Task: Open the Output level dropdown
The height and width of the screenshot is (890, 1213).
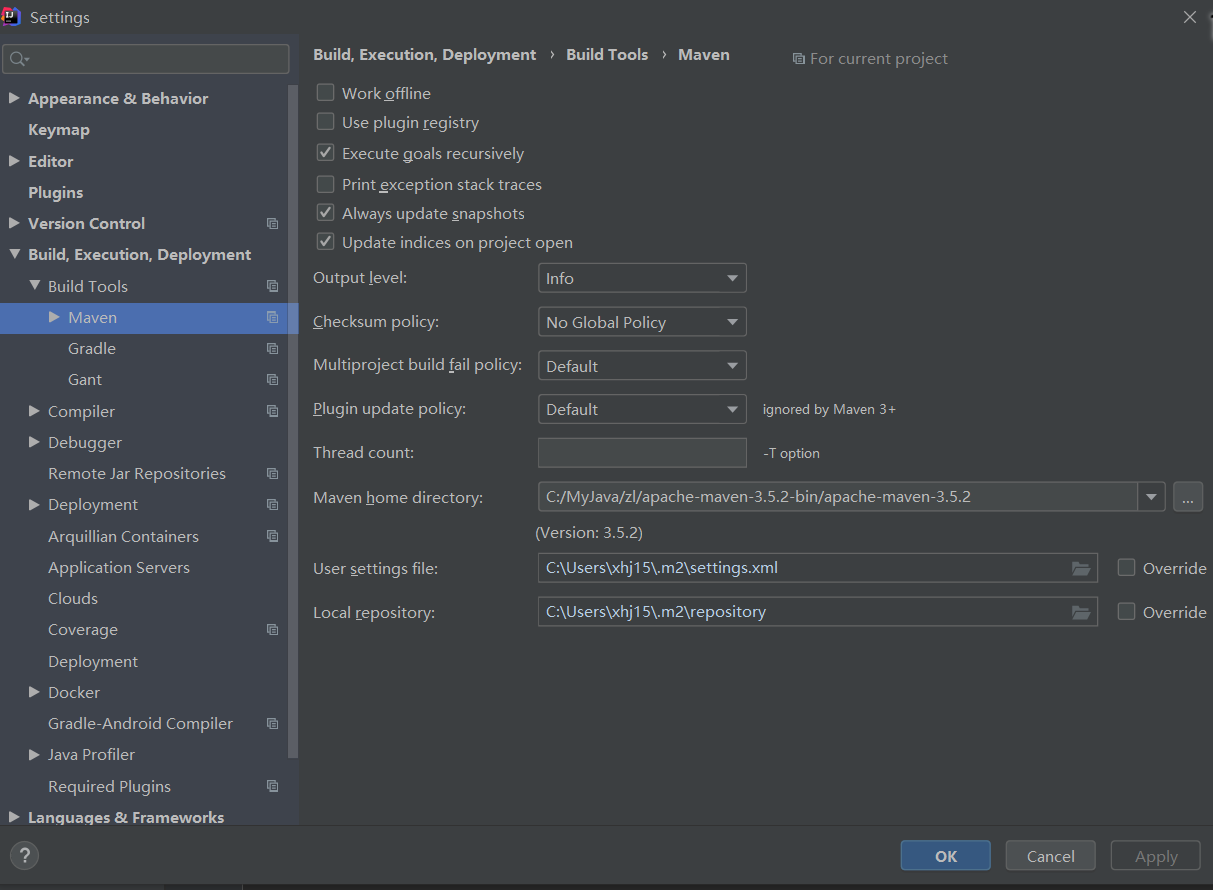Action: click(x=642, y=278)
